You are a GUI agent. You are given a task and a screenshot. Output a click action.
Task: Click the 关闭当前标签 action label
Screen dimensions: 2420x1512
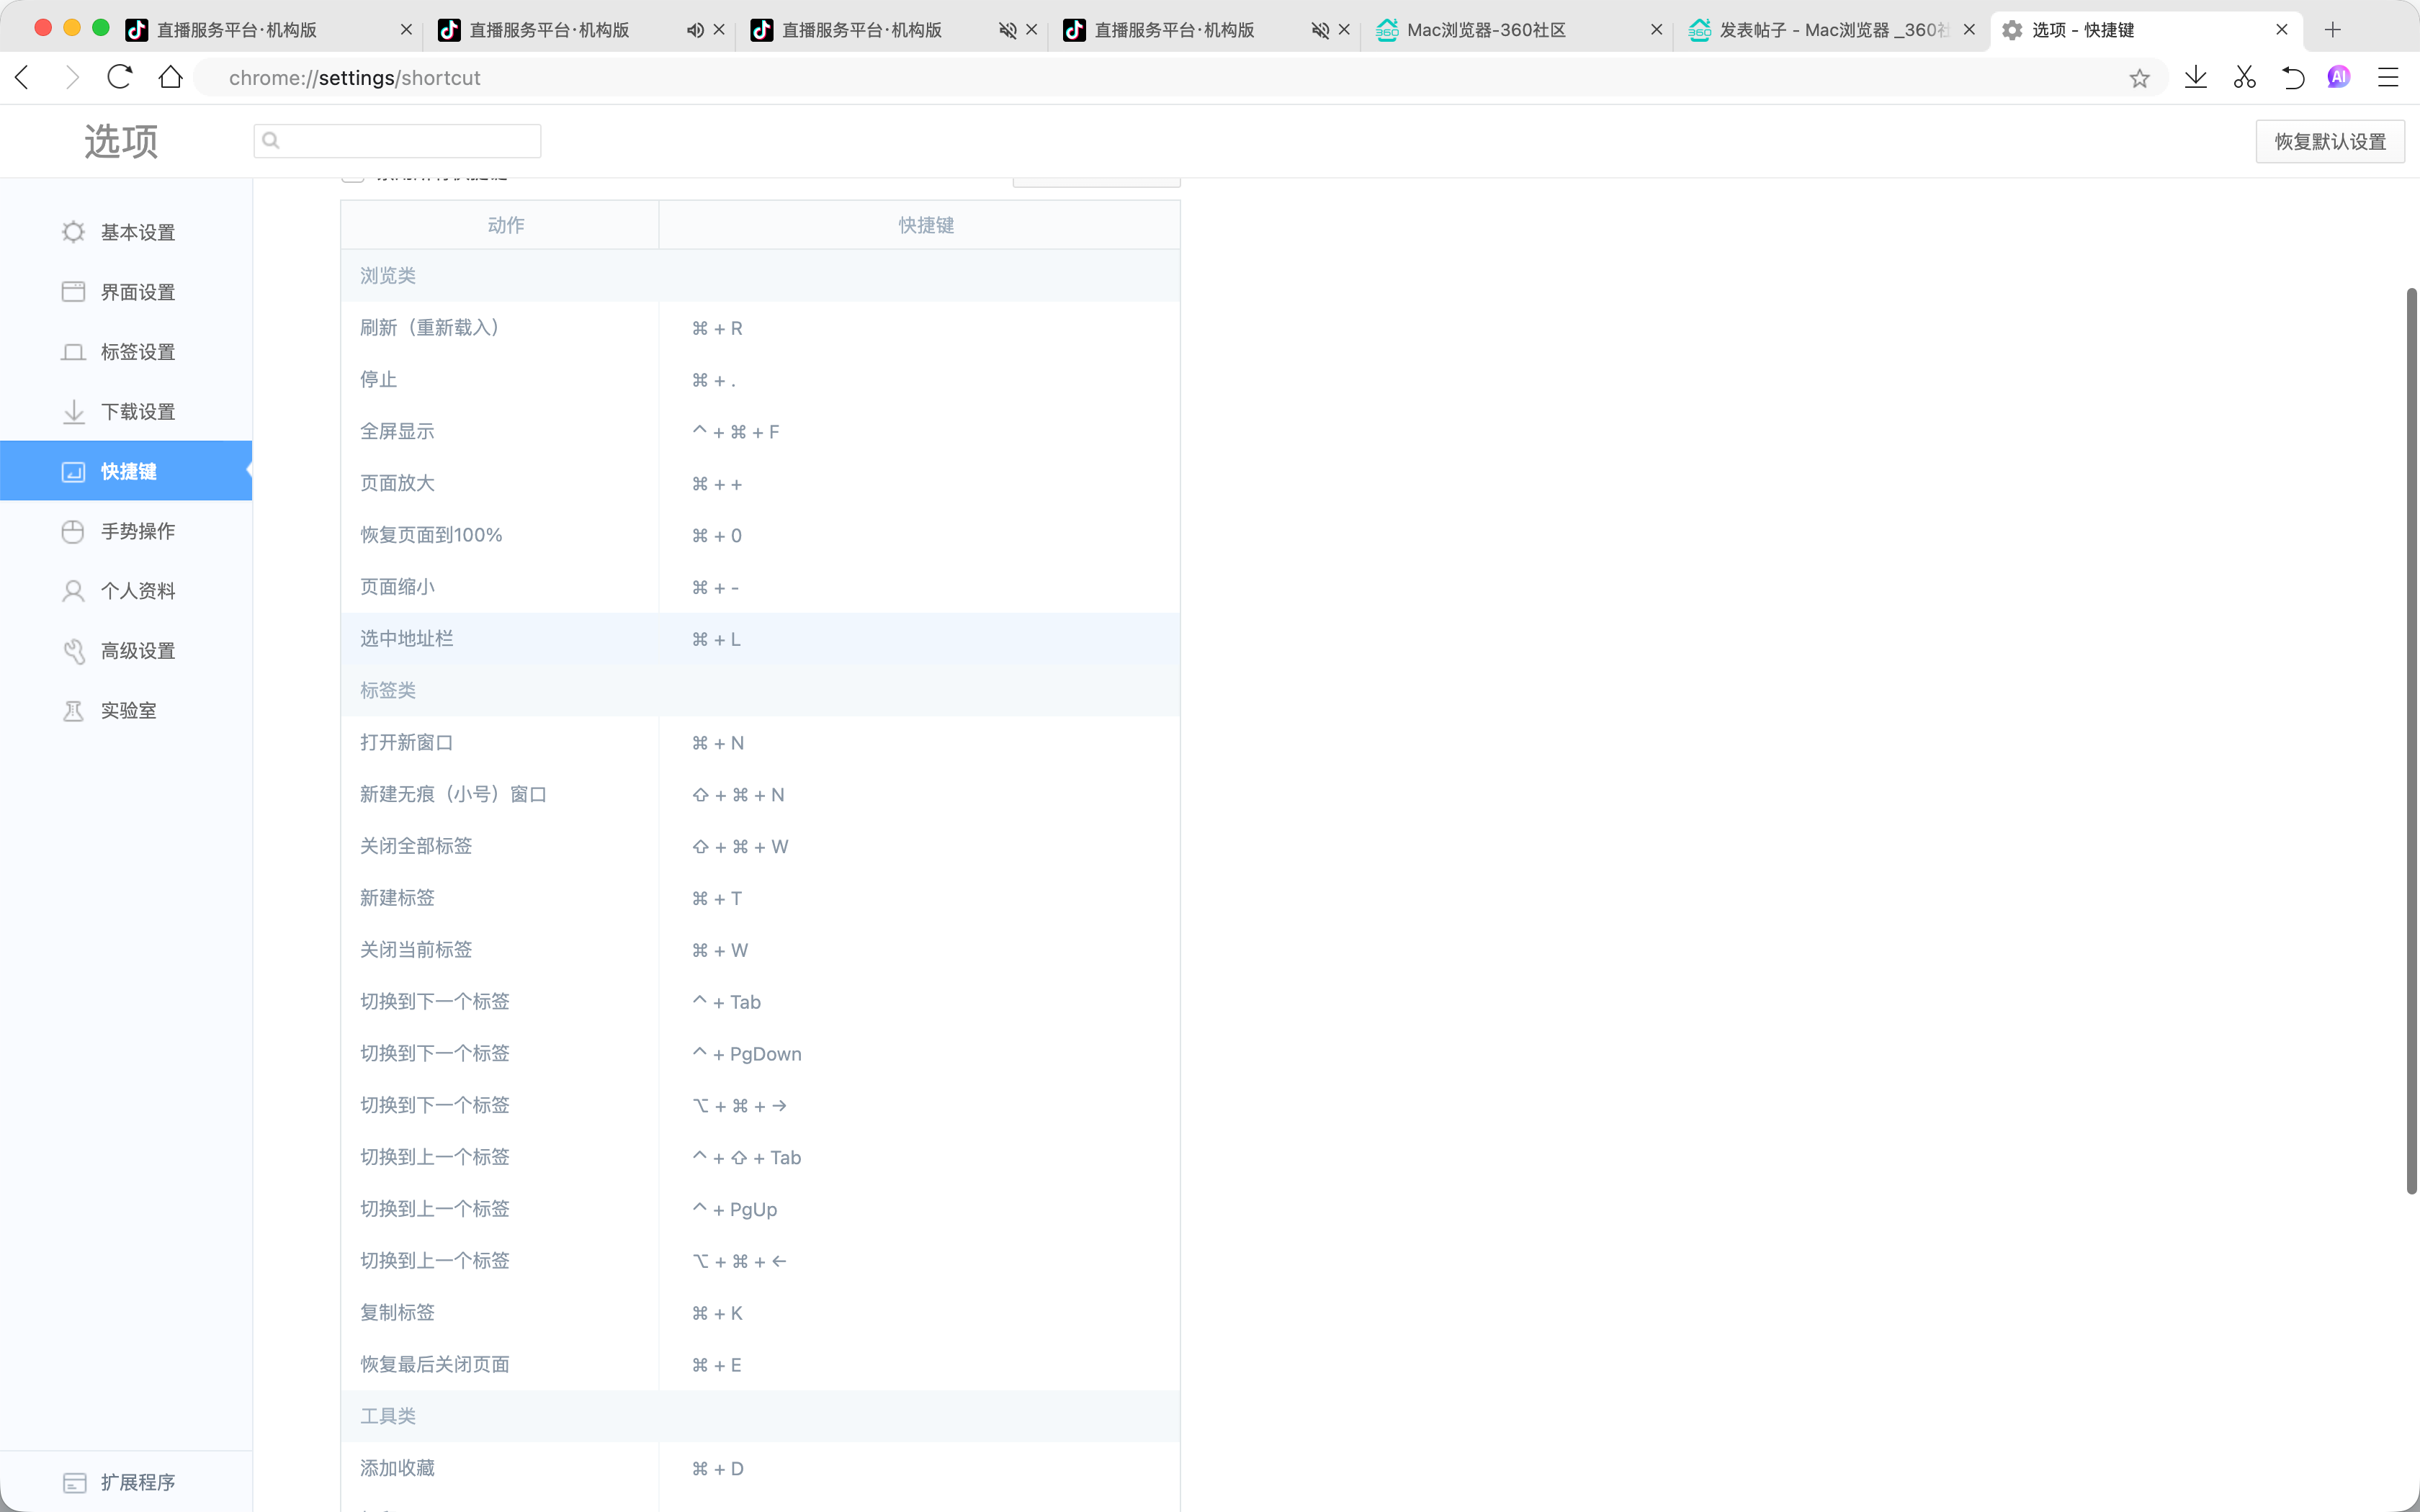[x=416, y=950]
